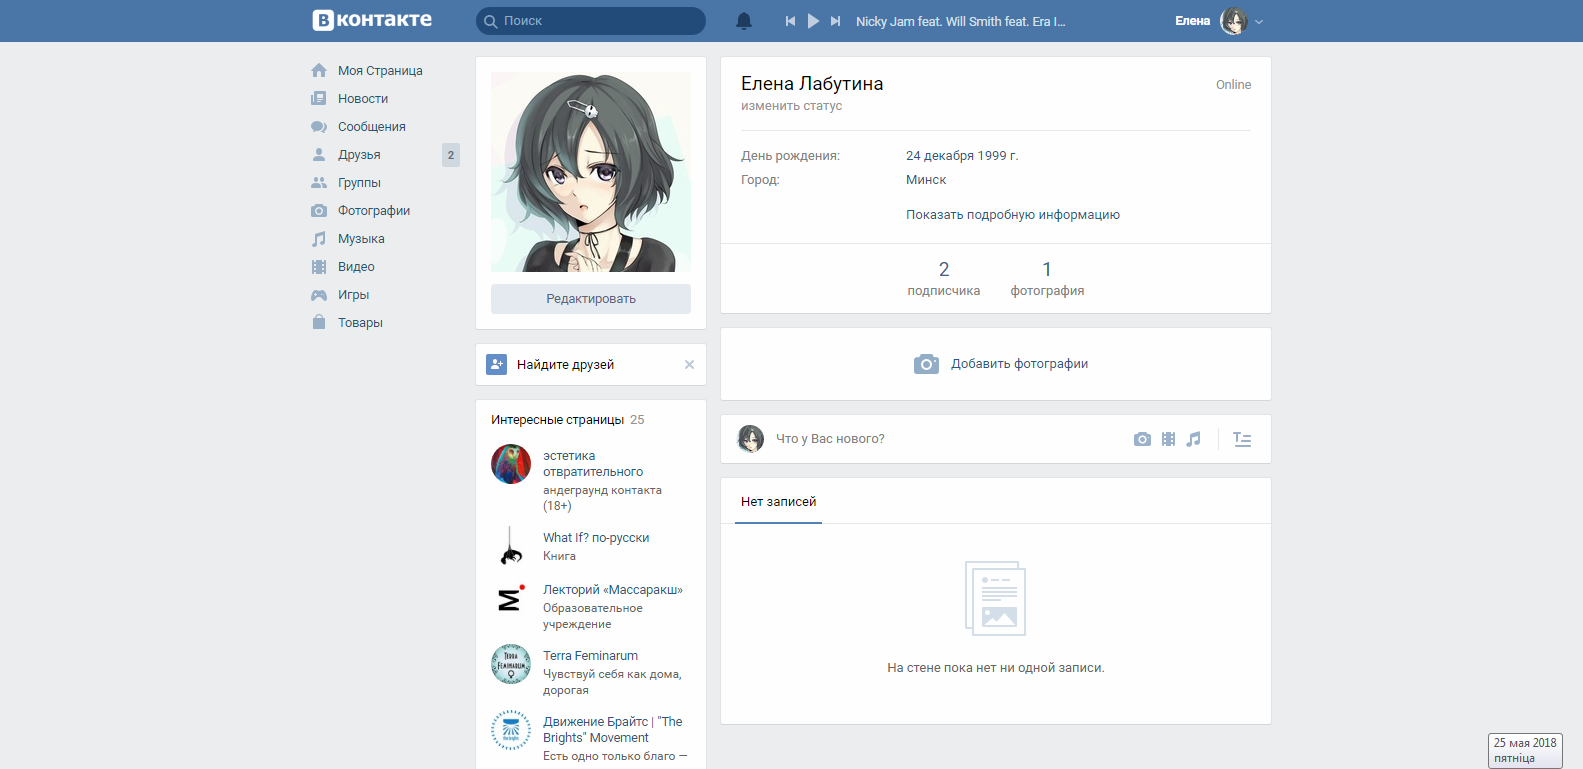1583x769 pixels.
Task: Open Сообщения in the sidebar
Action: click(x=372, y=127)
